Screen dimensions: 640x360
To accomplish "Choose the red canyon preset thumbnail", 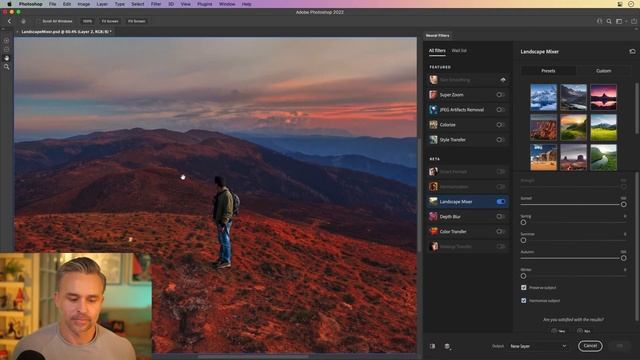I will click(x=543, y=127).
